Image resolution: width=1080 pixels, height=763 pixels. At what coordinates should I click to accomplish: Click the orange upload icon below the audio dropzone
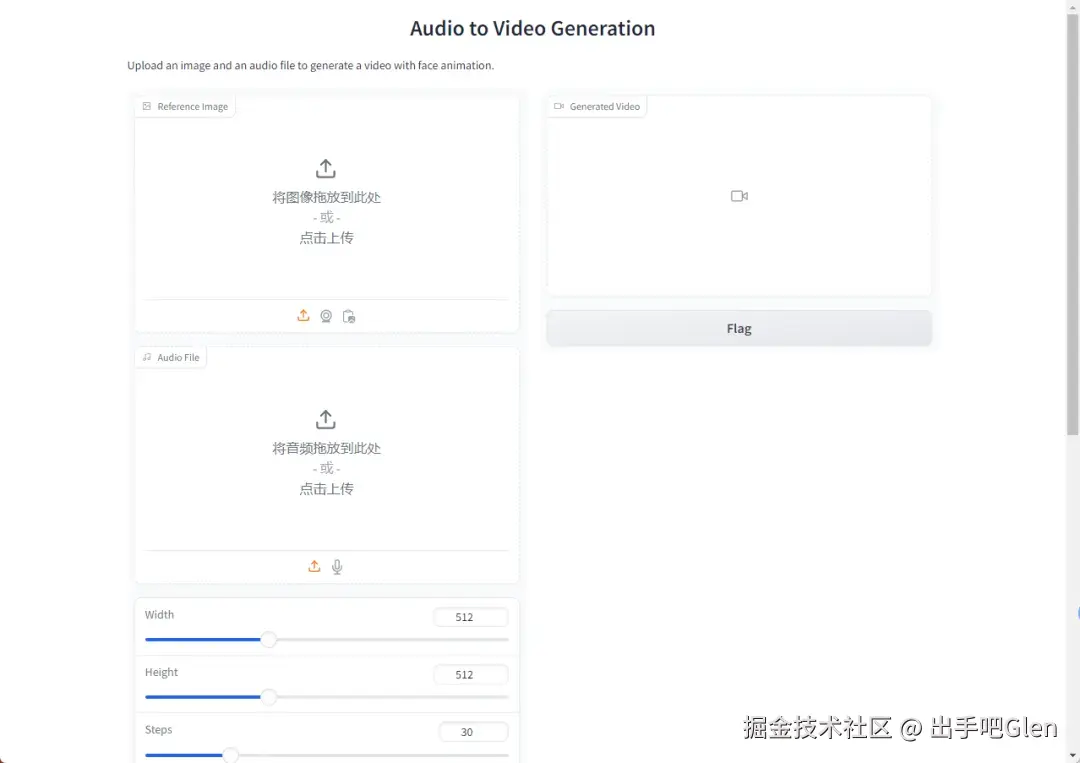click(313, 565)
